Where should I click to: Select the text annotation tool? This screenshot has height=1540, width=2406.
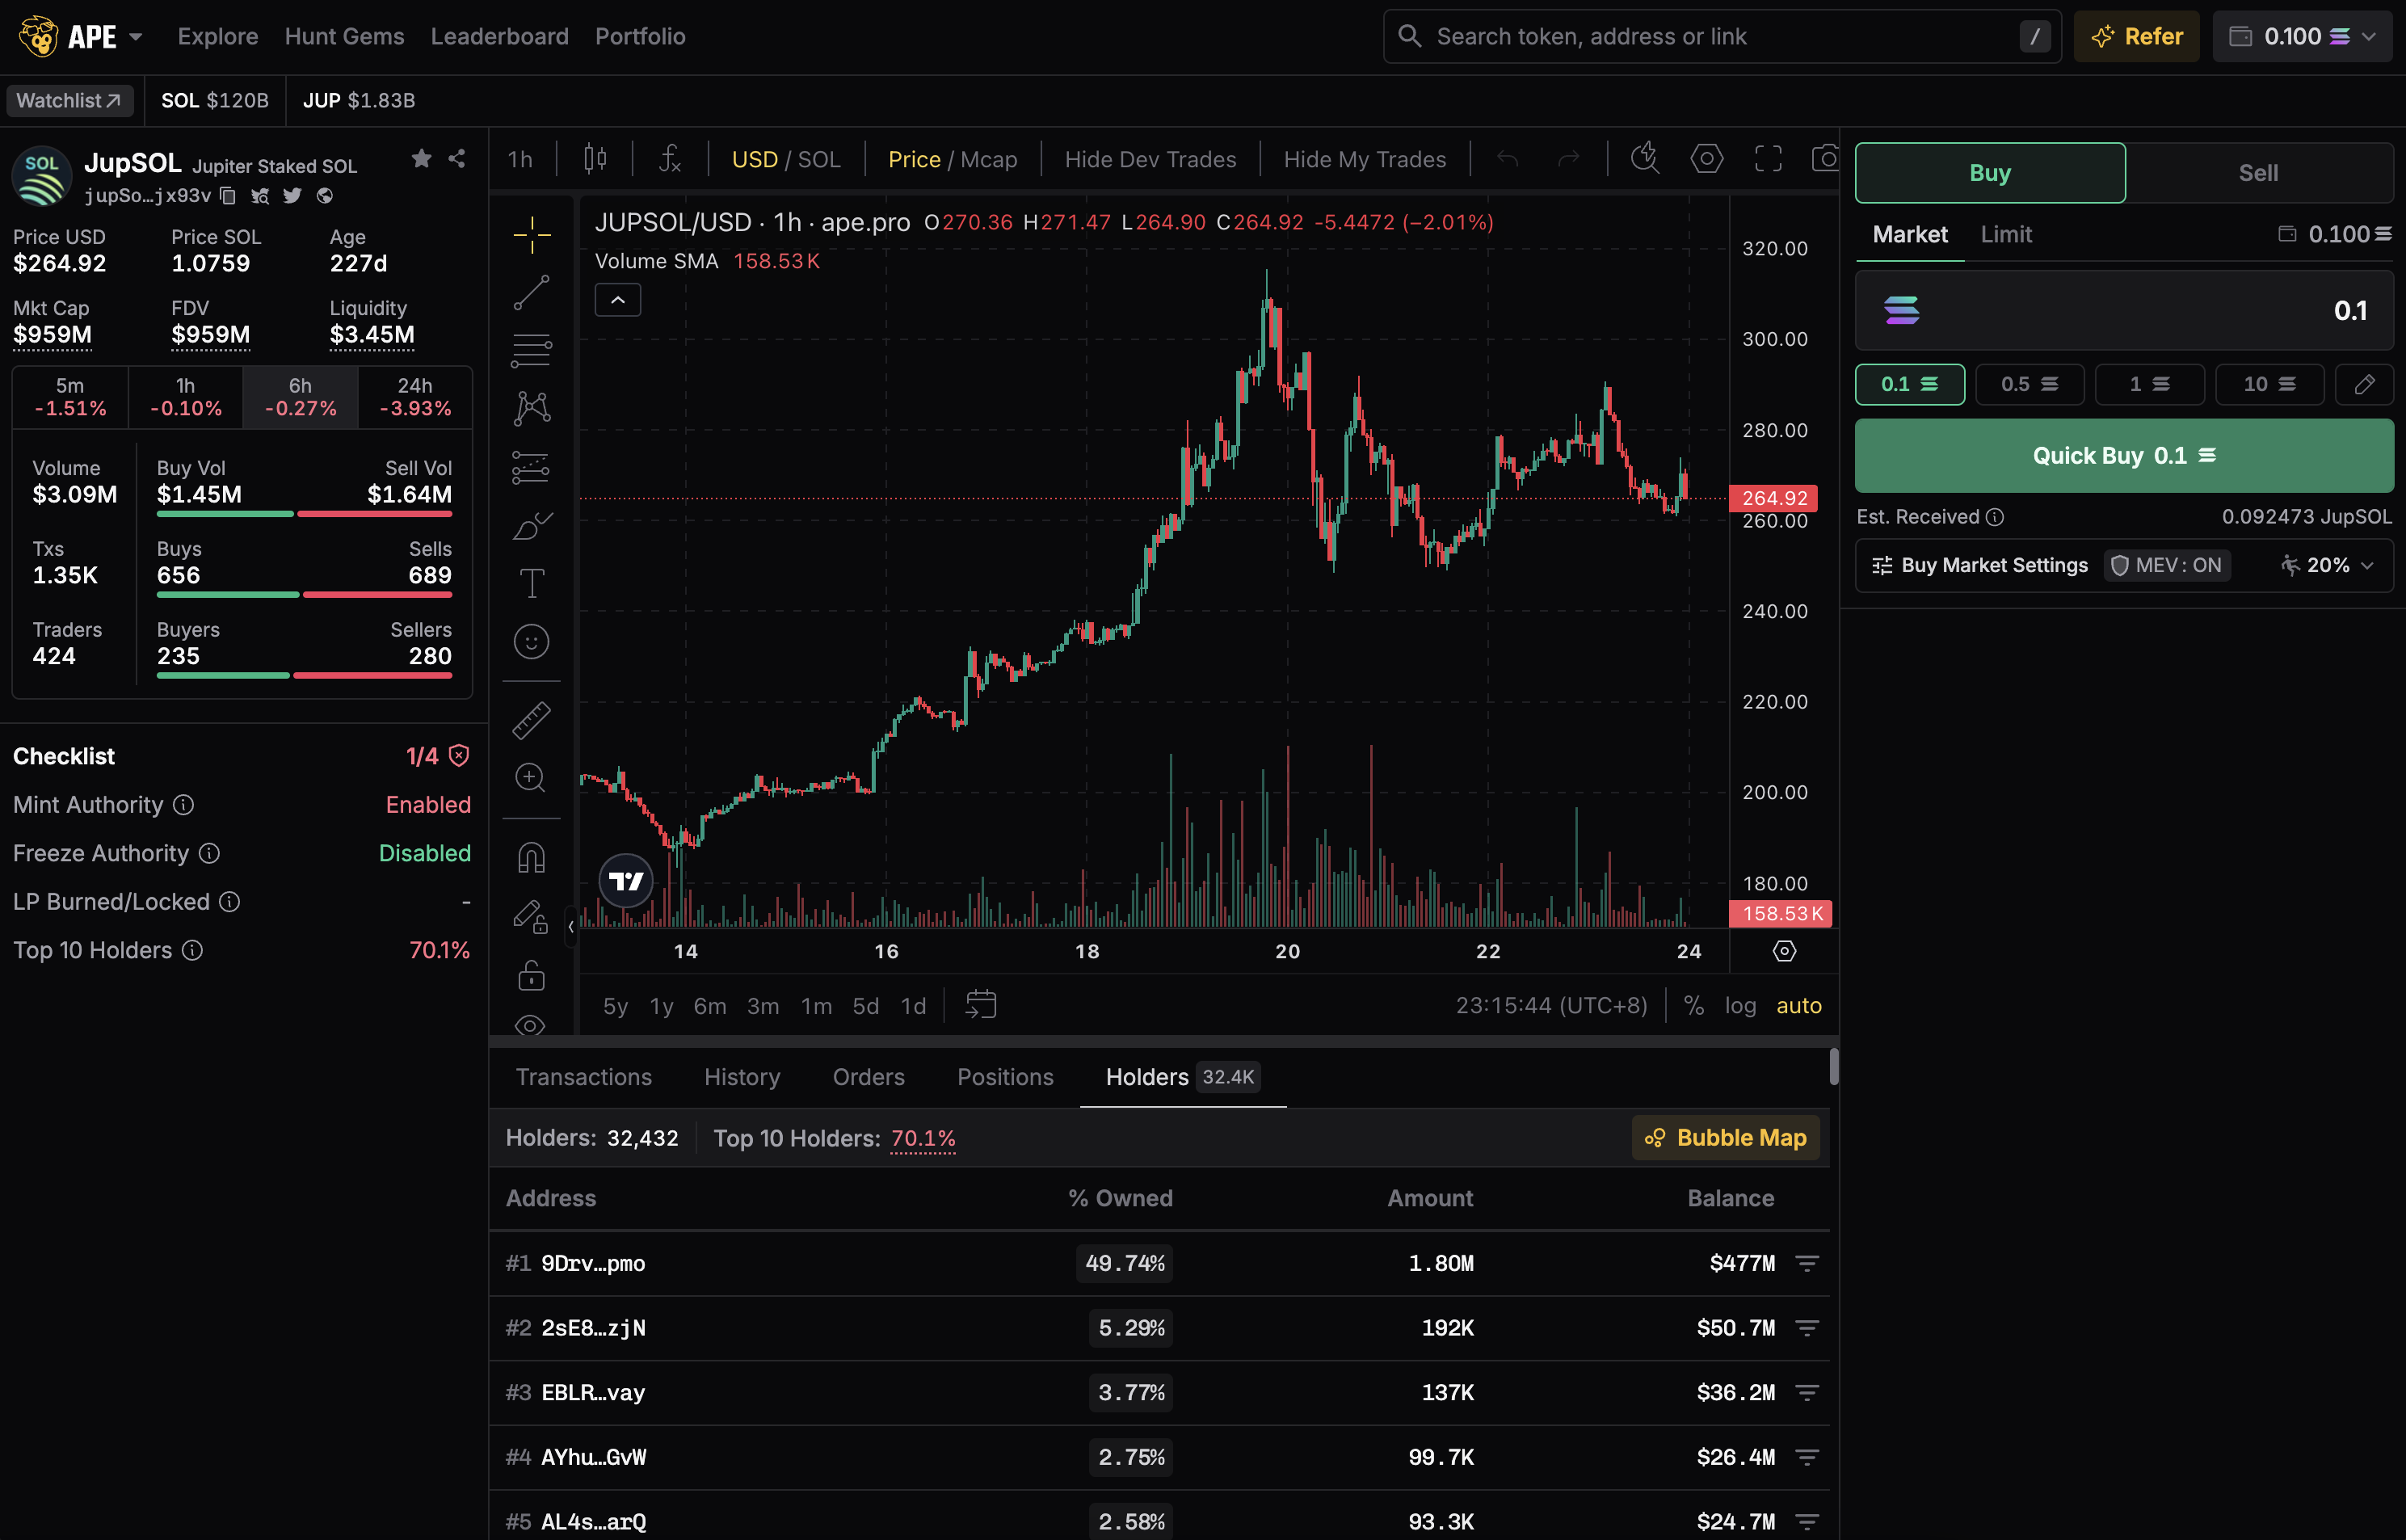click(531, 583)
